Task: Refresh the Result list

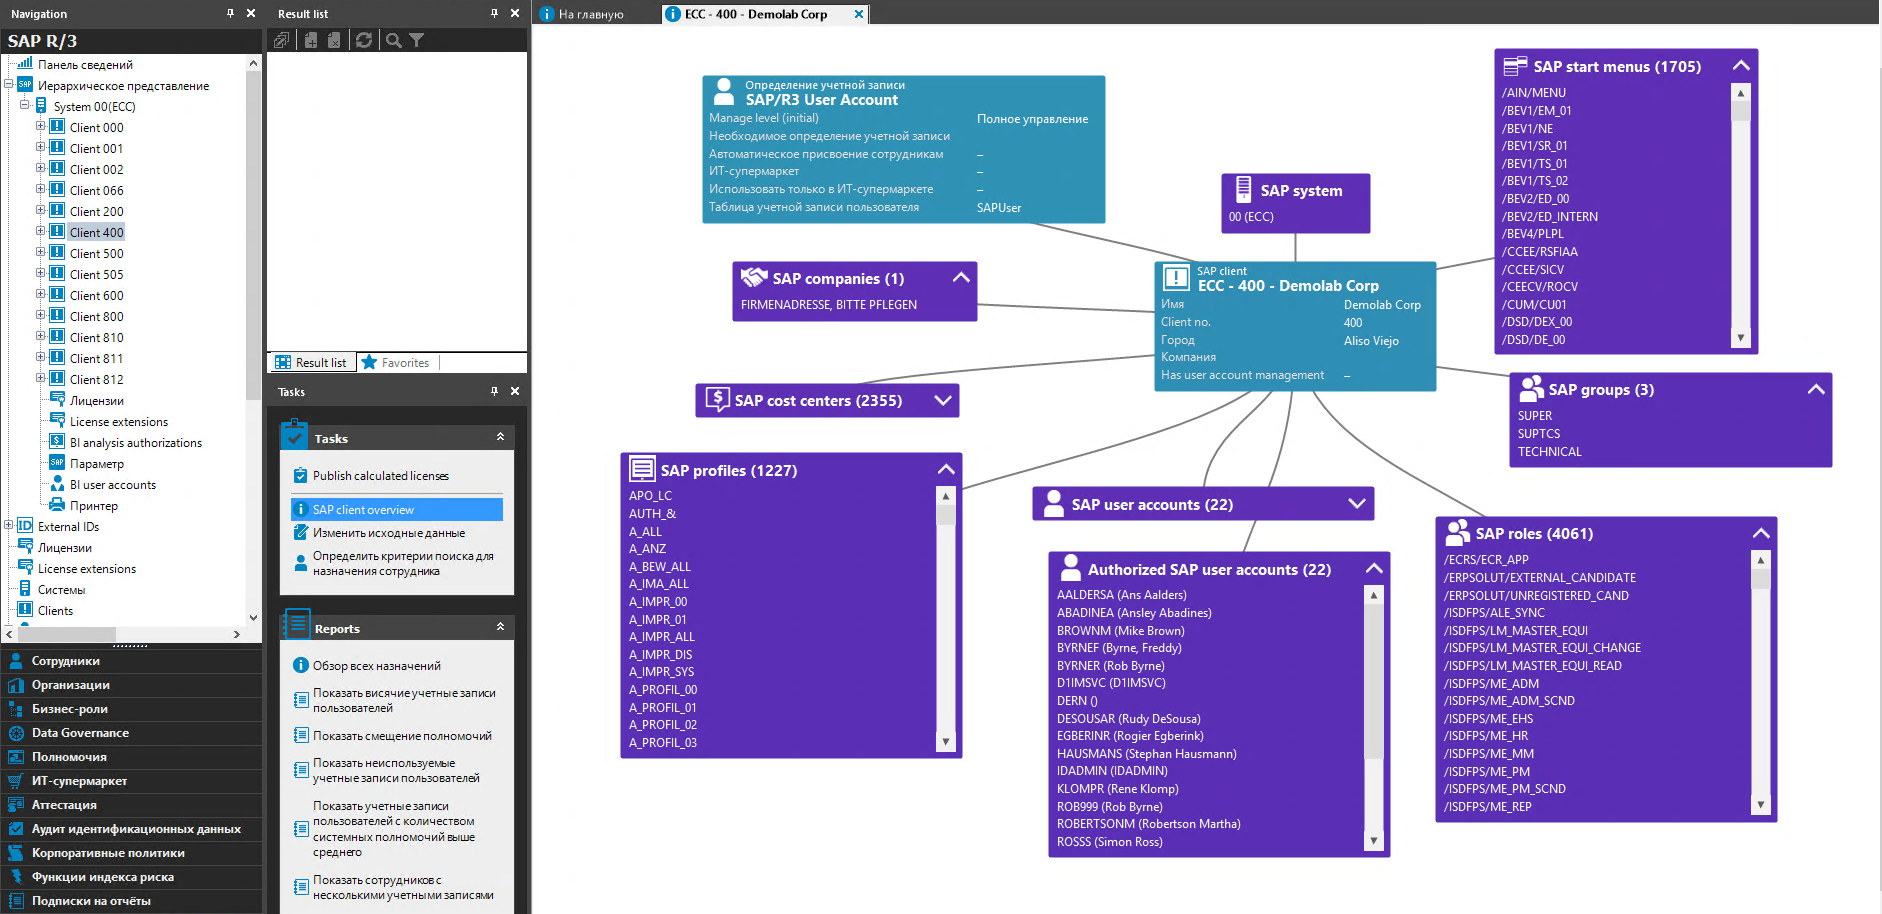Action: 364,40
